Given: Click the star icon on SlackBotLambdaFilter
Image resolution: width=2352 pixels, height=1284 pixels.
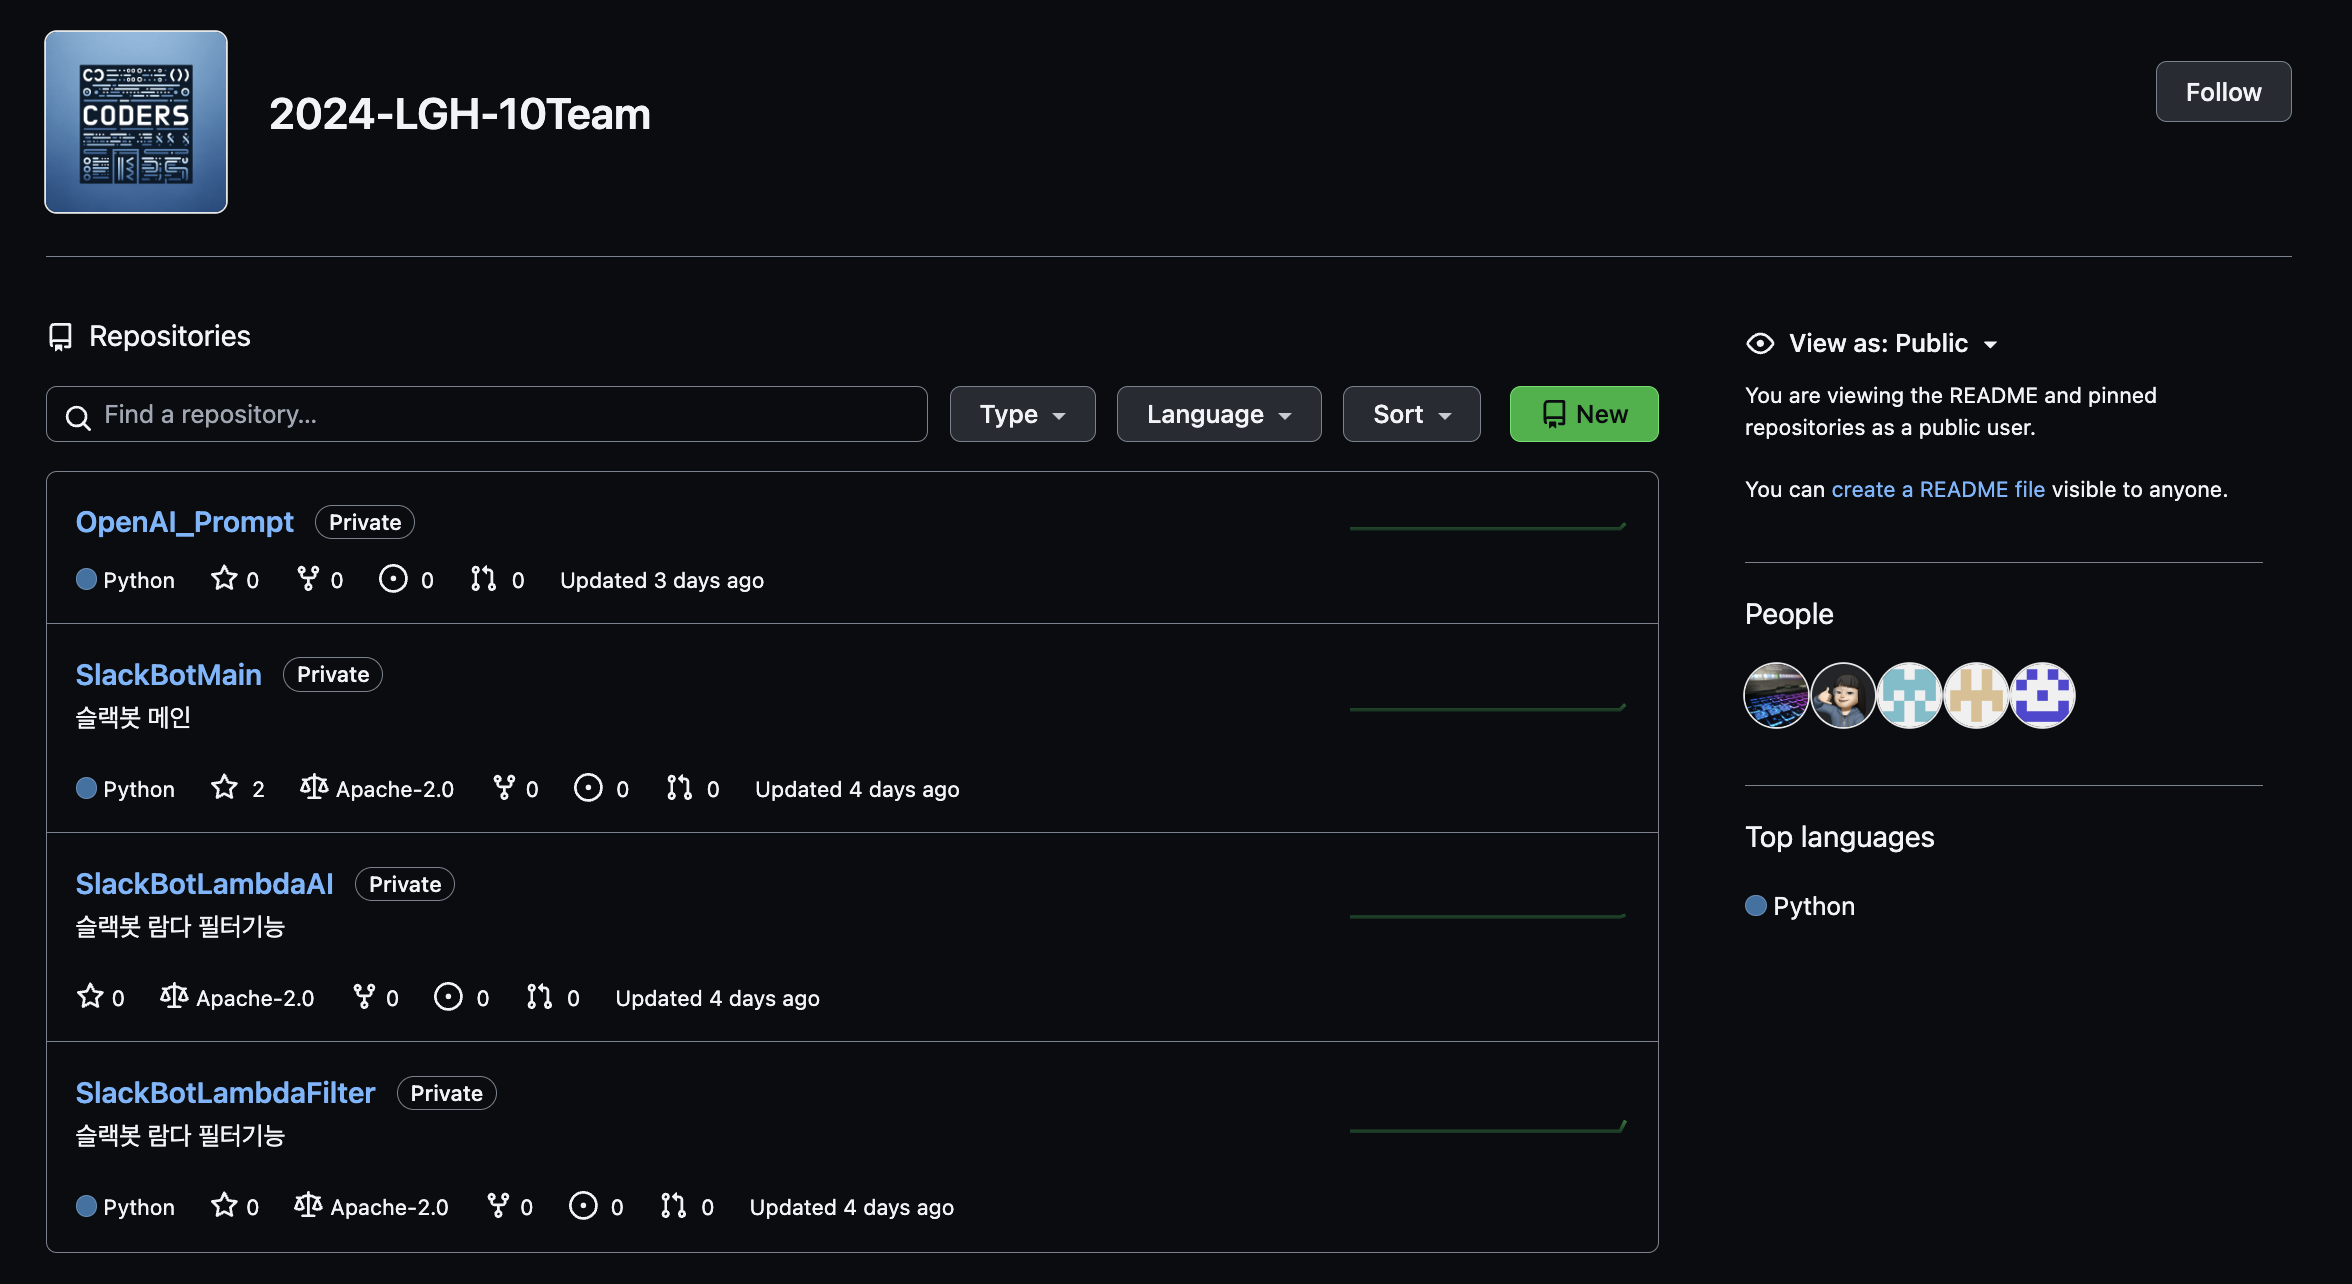Looking at the screenshot, I should (224, 1206).
